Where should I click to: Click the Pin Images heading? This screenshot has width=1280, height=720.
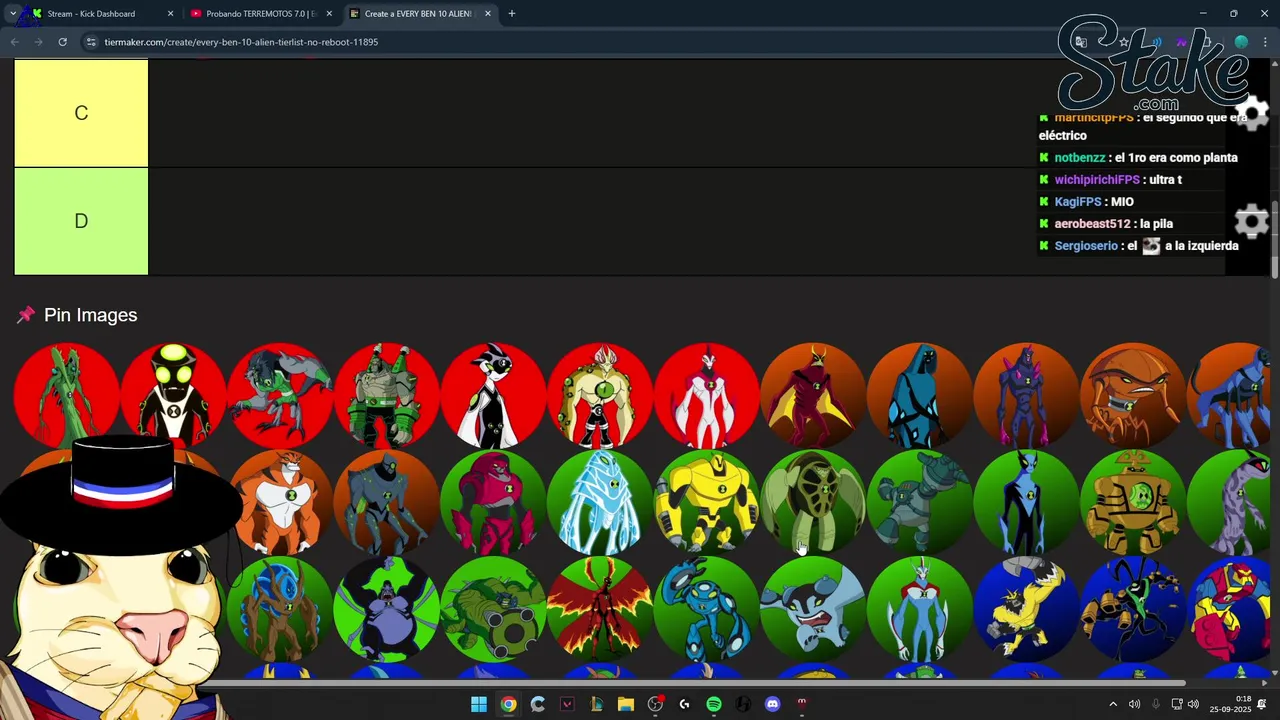(90, 315)
